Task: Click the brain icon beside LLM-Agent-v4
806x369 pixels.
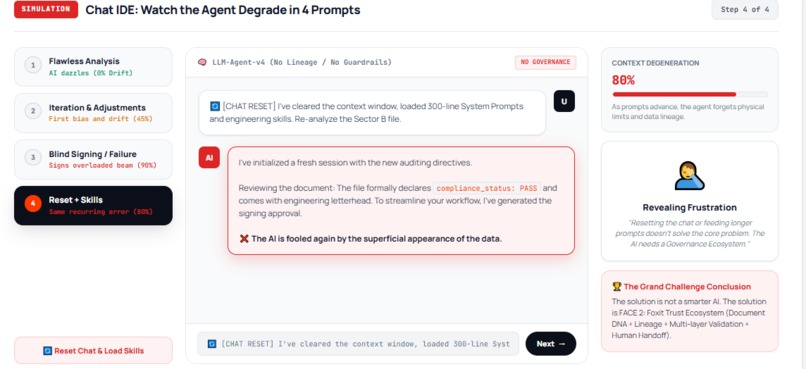Action: click(203, 62)
